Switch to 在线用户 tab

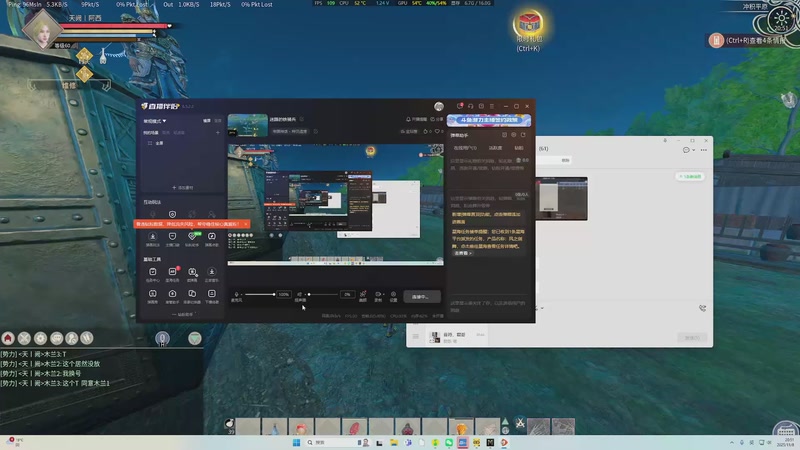click(x=465, y=148)
